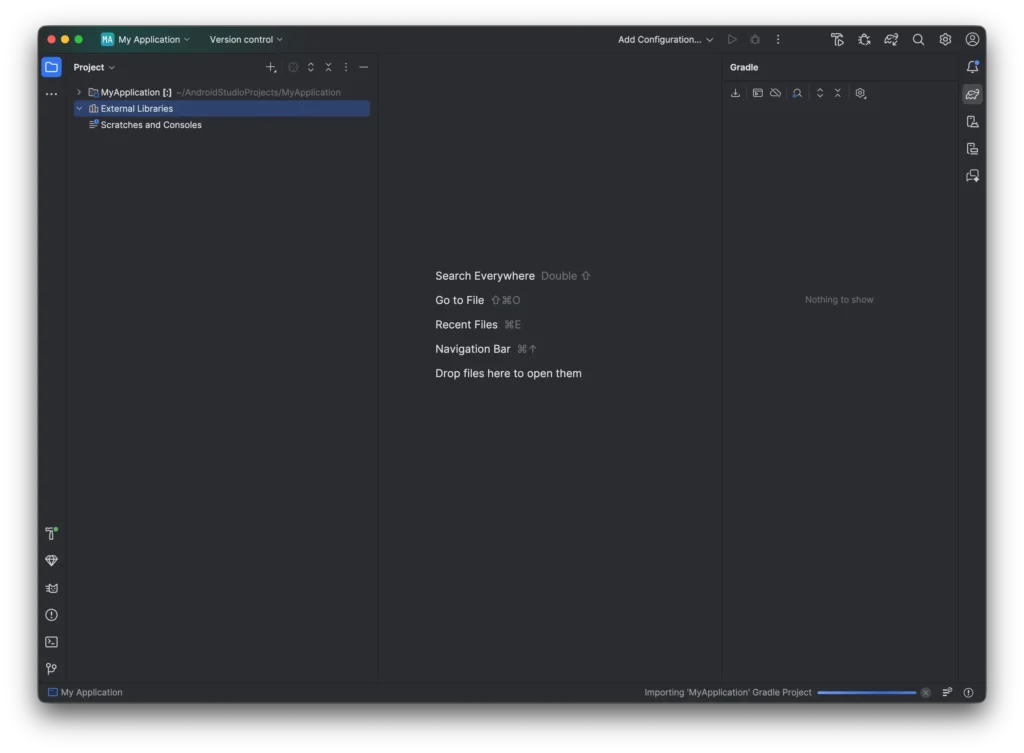Open the Terminal tool window
Viewport: 1024px width, 753px height.
coord(51,641)
